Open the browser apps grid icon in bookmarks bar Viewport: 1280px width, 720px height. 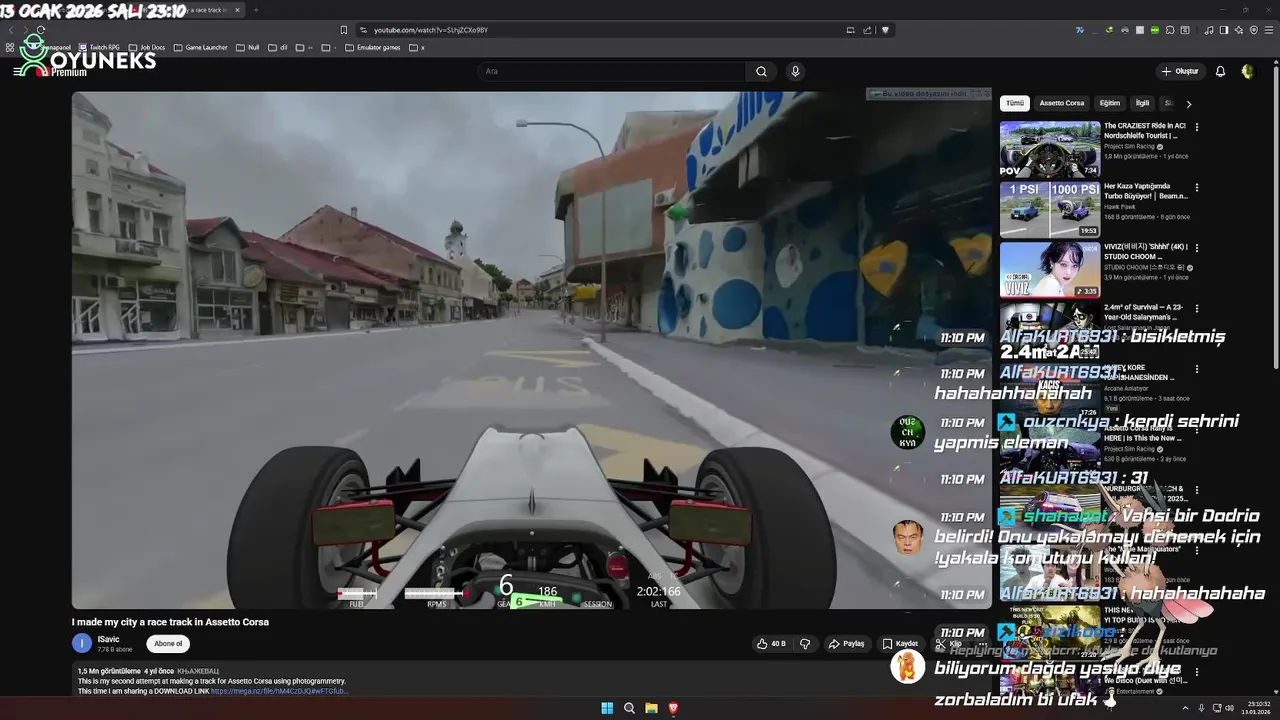coord(10,47)
